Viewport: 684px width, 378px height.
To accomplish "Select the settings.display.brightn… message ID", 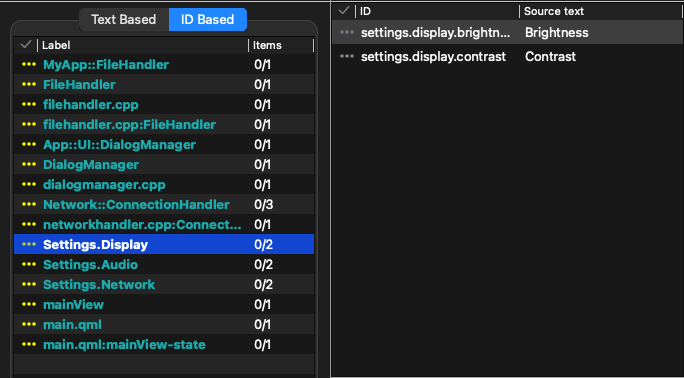I will (x=435, y=33).
